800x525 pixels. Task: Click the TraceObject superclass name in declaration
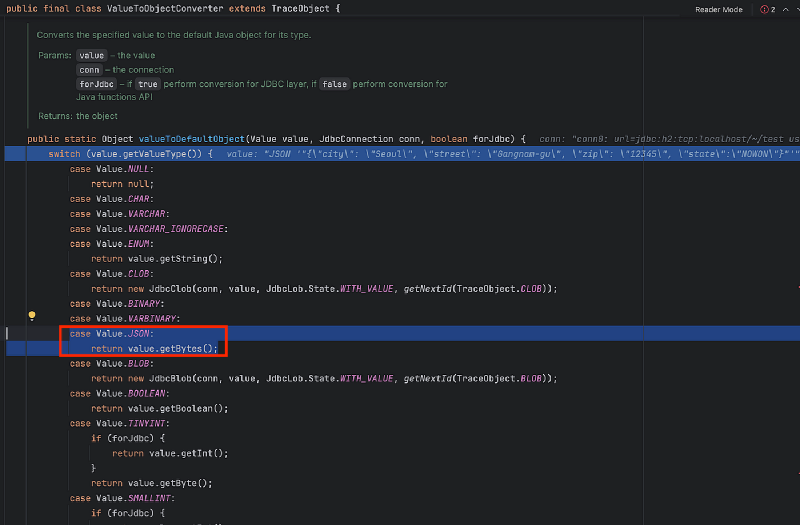coord(300,9)
